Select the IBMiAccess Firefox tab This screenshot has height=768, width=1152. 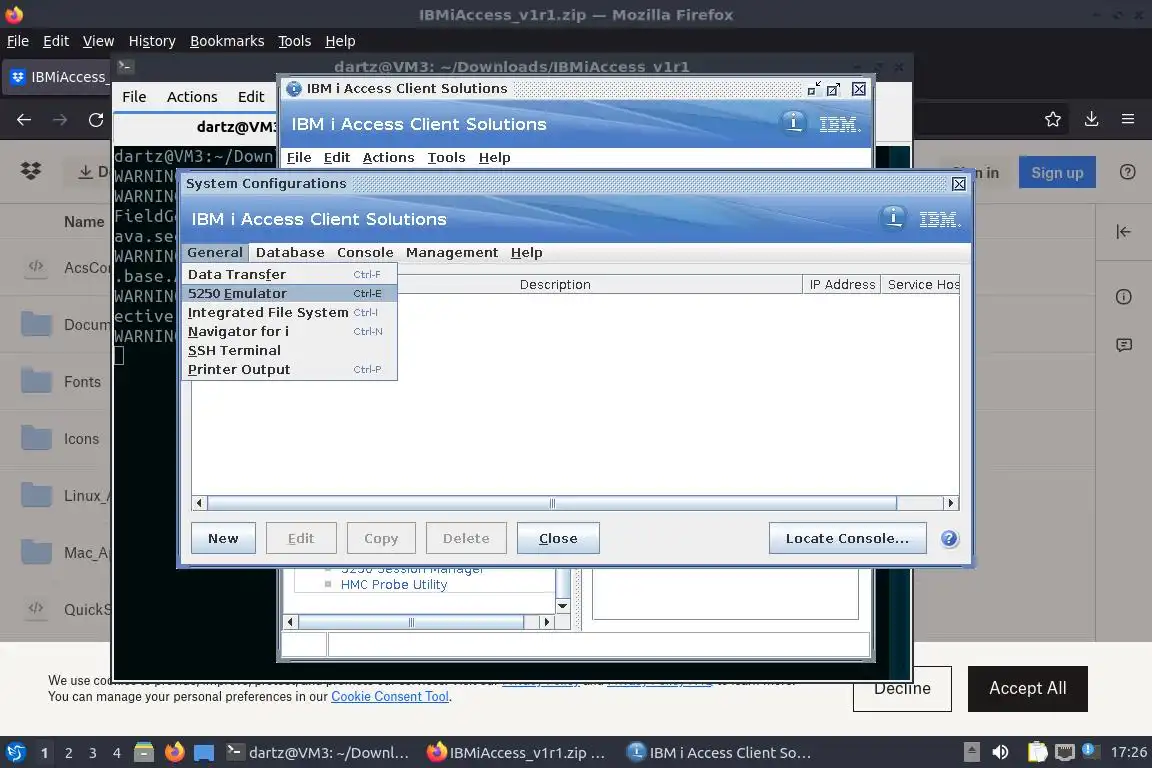[x=57, y=76]
